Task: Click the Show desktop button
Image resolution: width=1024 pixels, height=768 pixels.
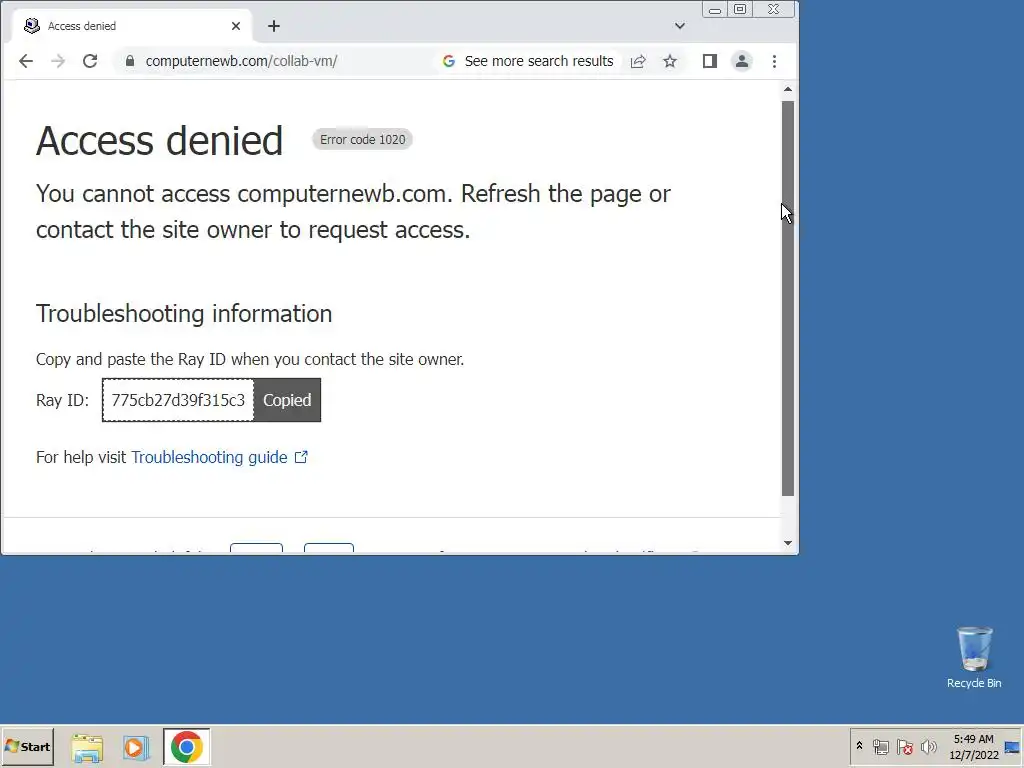Action: pos(1013,746)
